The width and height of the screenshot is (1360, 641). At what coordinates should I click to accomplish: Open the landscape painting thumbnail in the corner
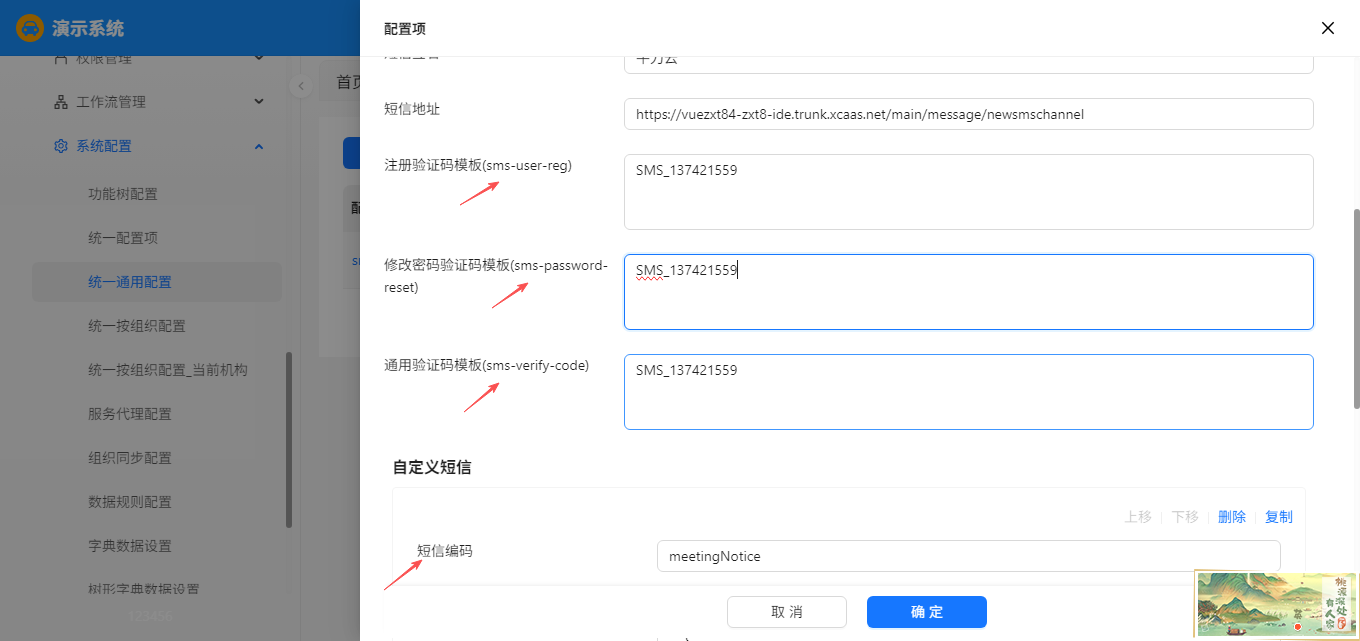(1276, 605)
